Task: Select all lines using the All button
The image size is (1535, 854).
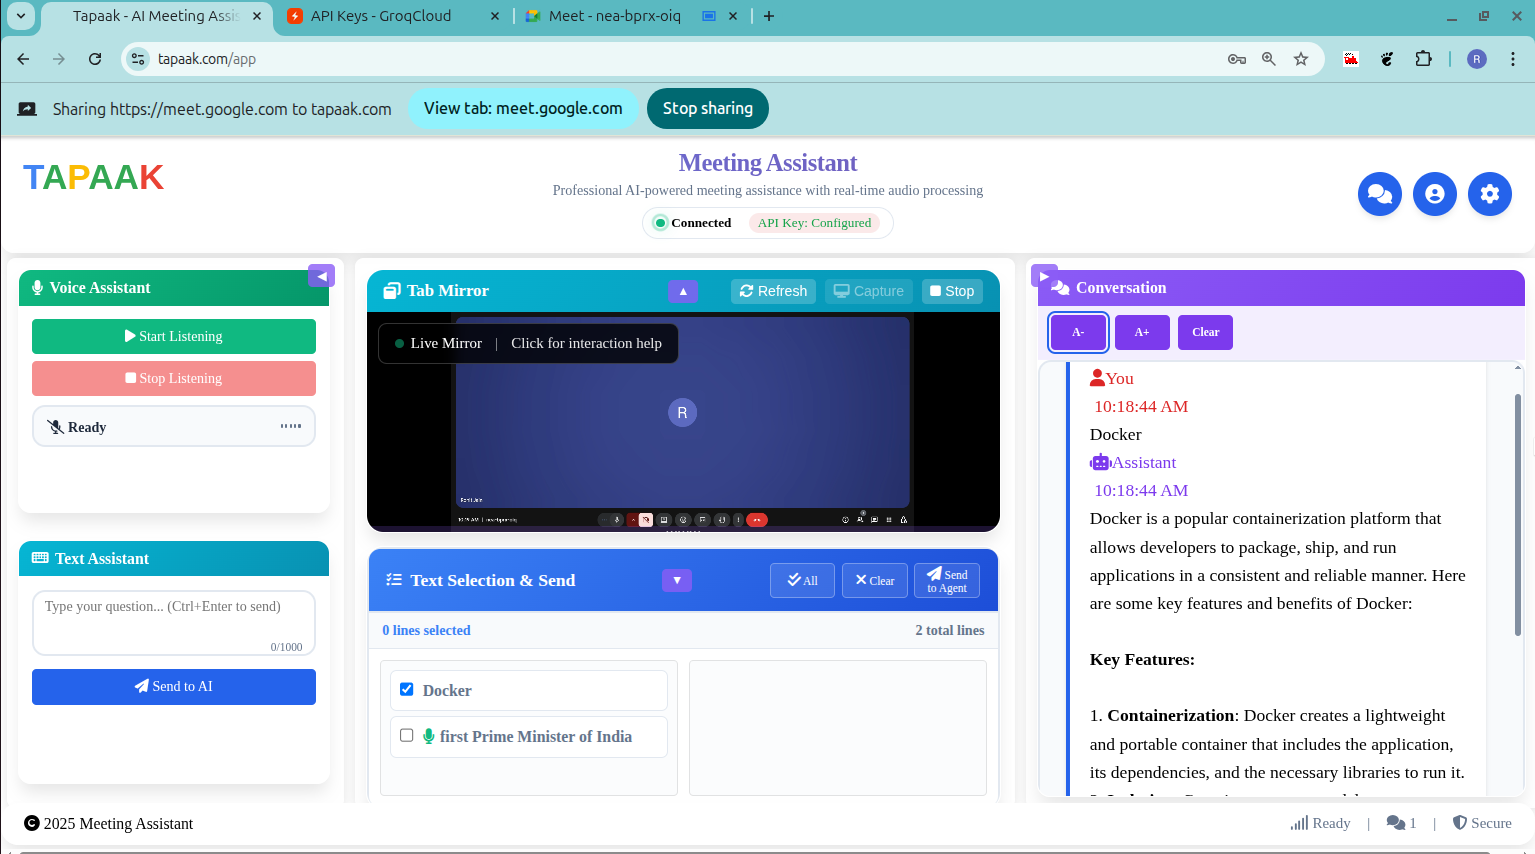Action: pyautogui.click(x=802, y=580)
